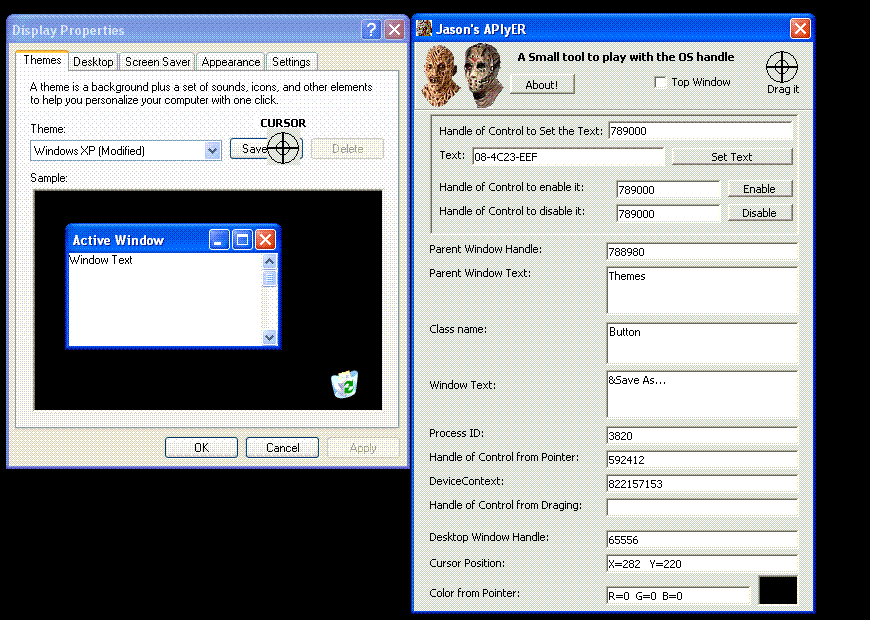The image size is (870, 620).
Task: Expand the Theme dropdown list
Action: click(212, 151)
